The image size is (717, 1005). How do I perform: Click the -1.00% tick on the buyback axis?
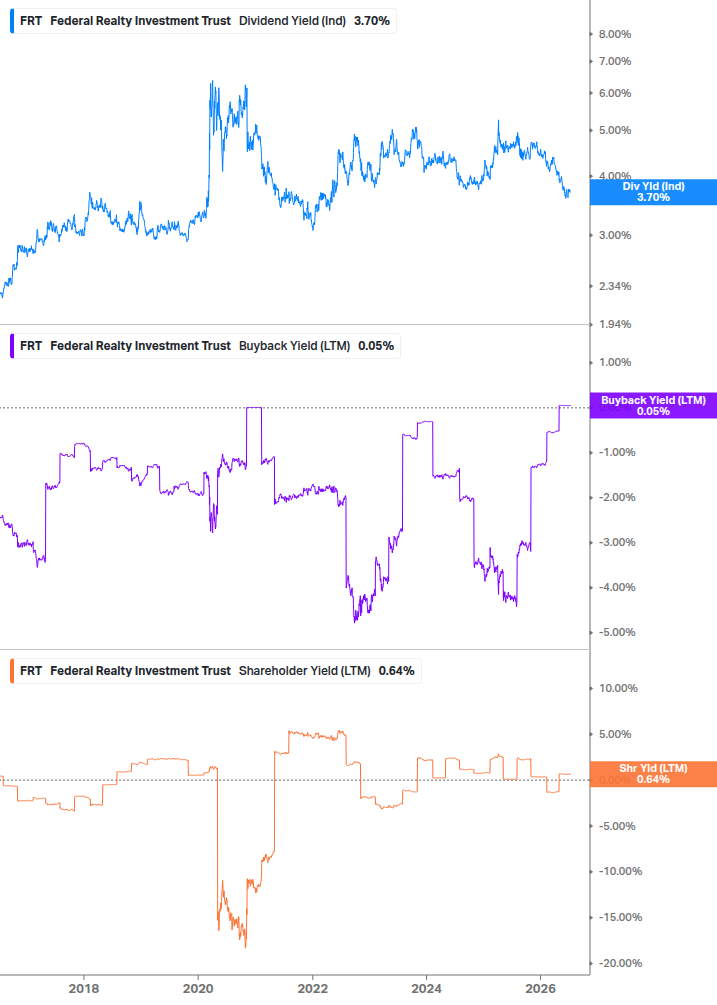click(x=617, y=453)
